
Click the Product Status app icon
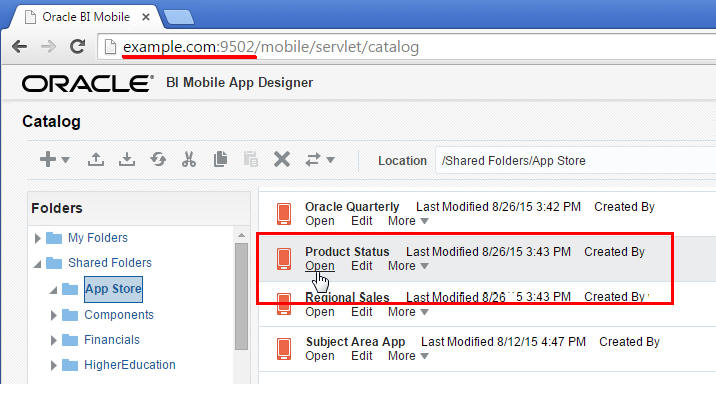click(x=284, y=259)
